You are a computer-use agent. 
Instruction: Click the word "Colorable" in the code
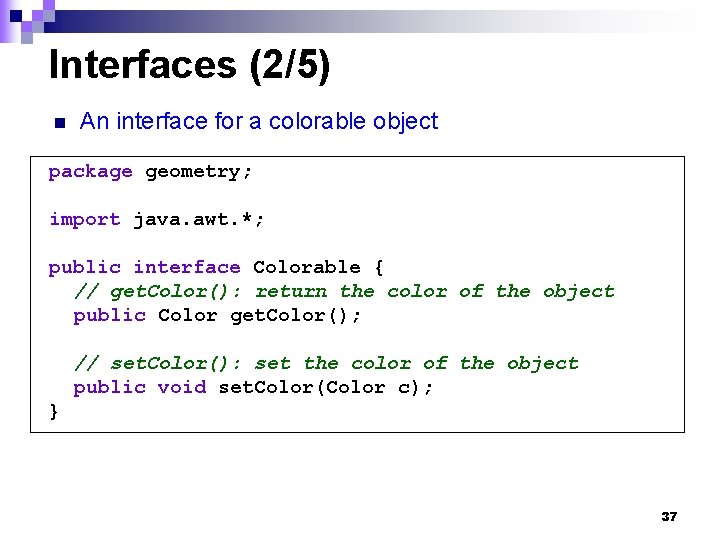coord(306,267)
